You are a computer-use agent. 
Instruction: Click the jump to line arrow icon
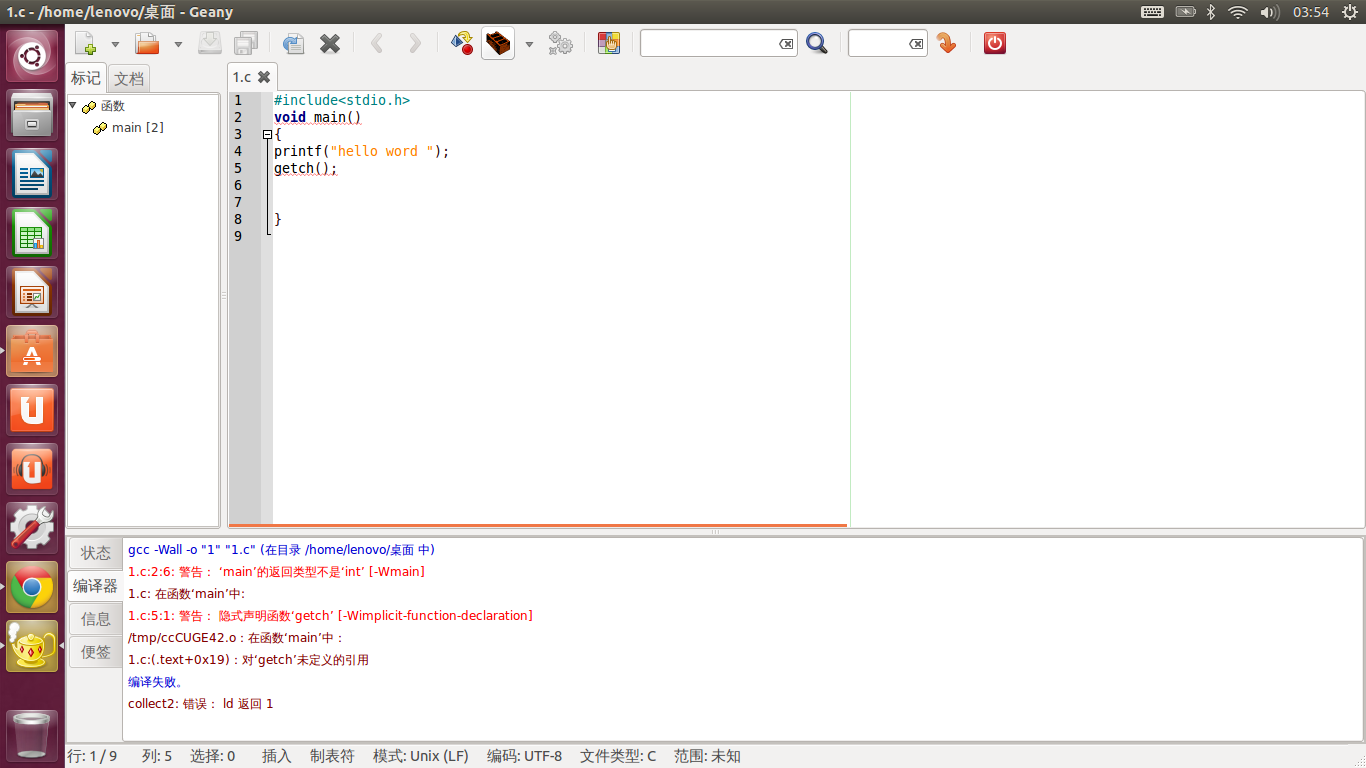coord(946,44)
